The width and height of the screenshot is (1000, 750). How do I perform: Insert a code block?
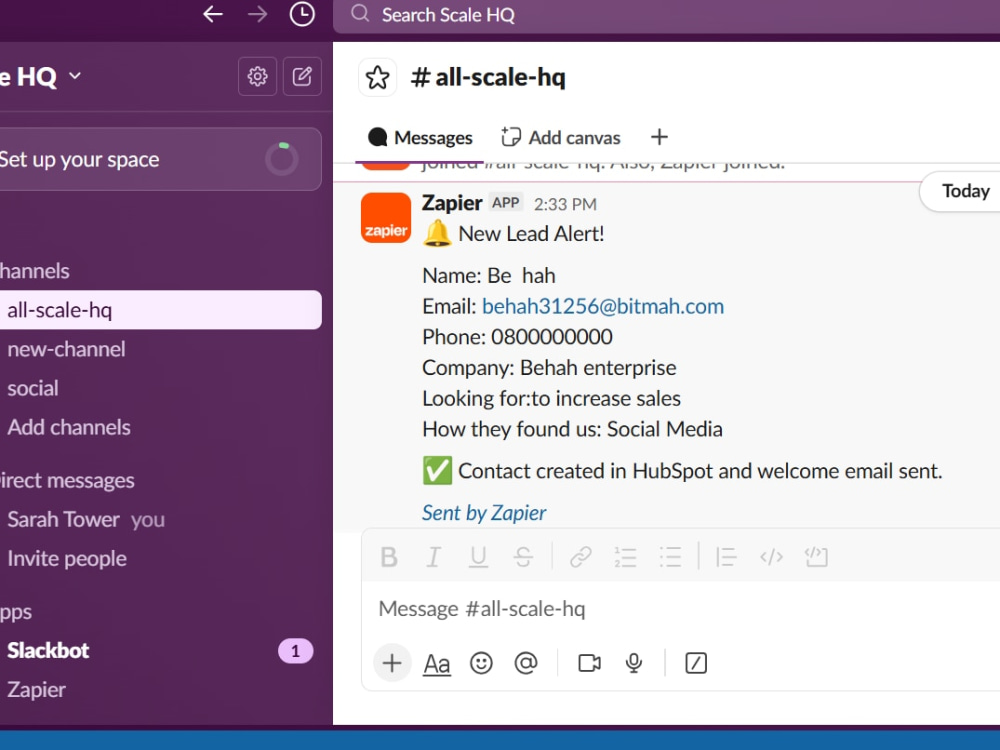click(816, 557)
